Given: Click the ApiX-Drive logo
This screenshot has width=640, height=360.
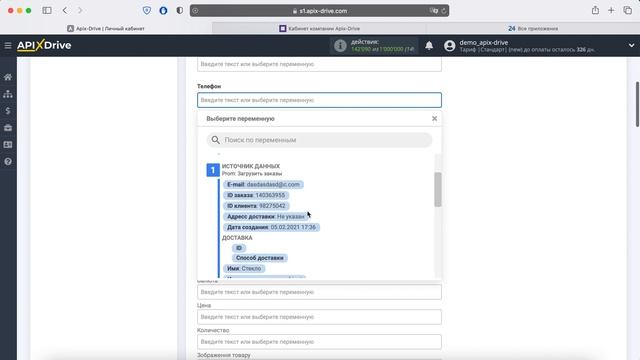Looking at the screenshot, I should point(44,45).
